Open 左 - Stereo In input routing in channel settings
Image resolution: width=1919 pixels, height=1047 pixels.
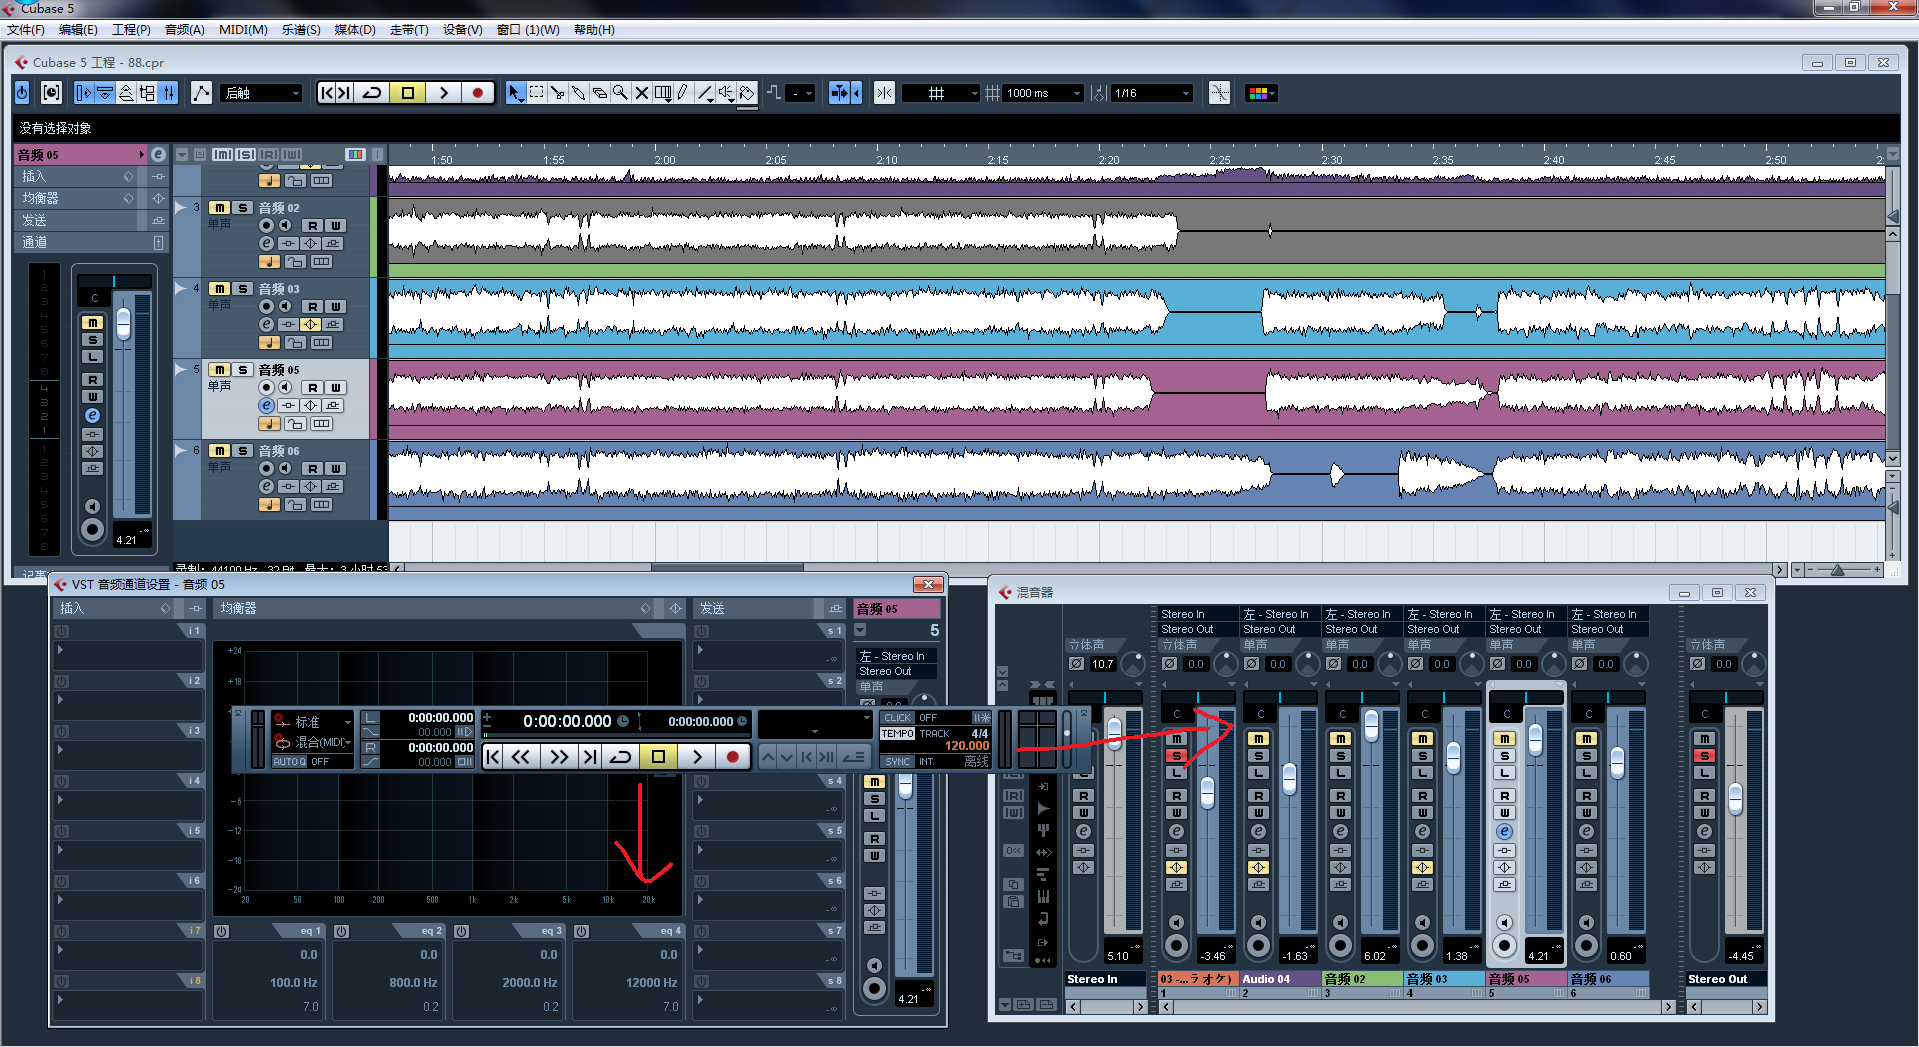(896, 657)
